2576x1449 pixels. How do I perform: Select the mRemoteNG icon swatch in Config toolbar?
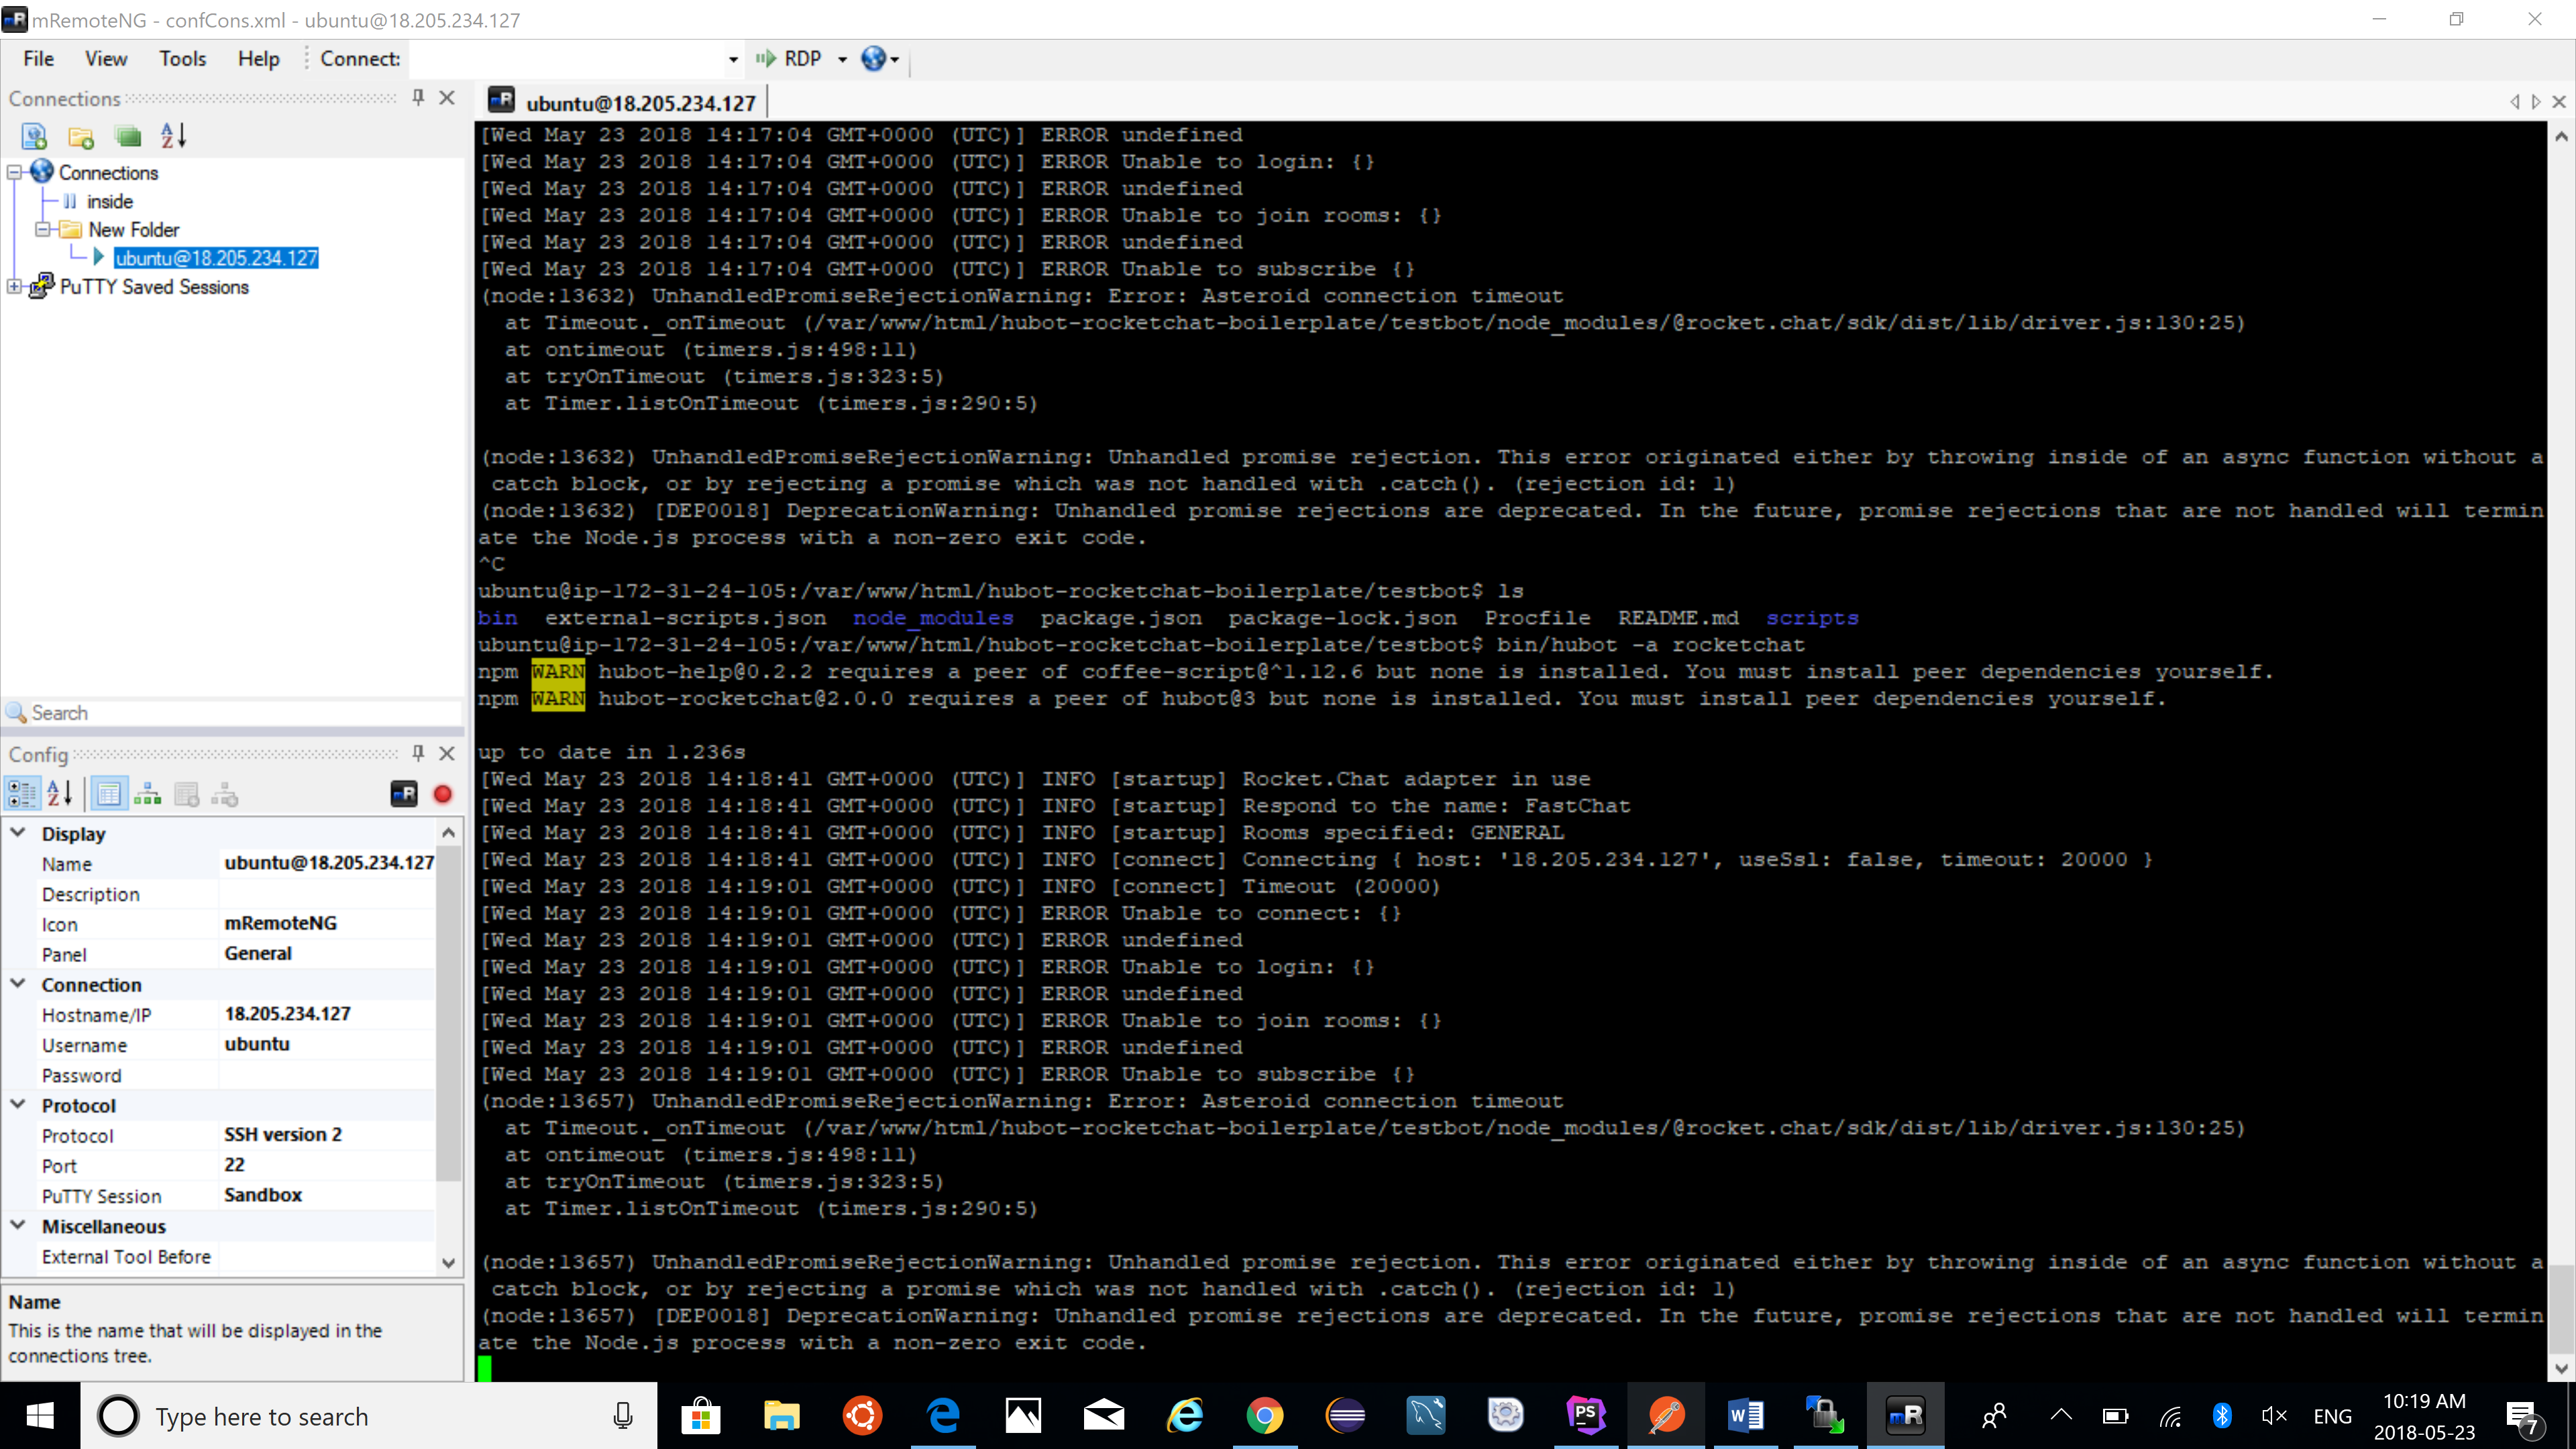(x=403, y=794)
